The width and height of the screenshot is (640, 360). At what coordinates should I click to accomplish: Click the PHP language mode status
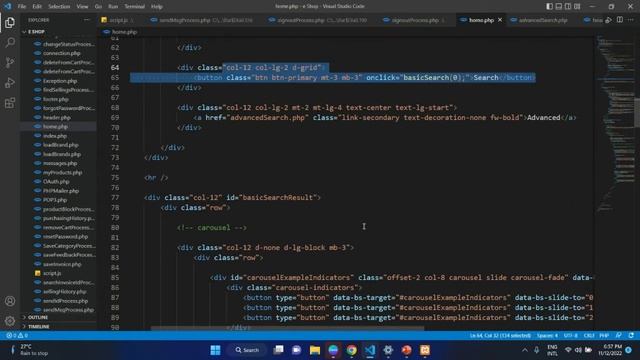point(604,336)
